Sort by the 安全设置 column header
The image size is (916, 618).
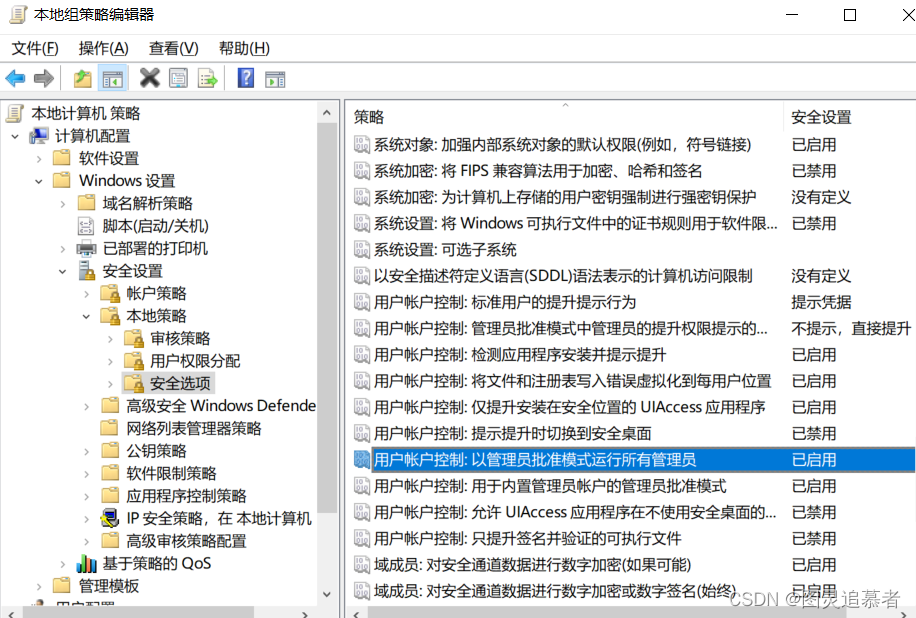[849, 117]
